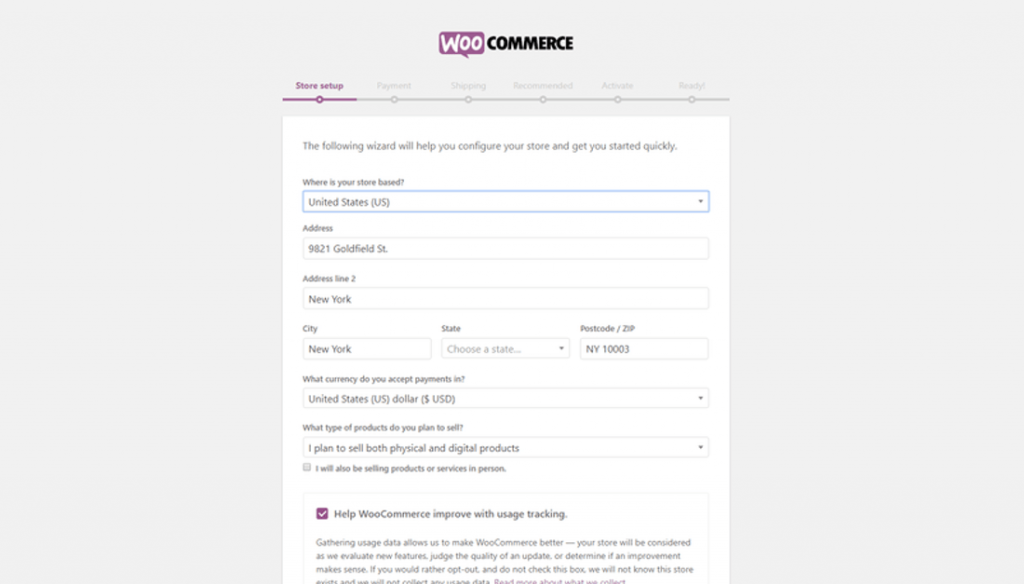This screenshot has height=584, width=1024.
Task: Click the WooCommerce logo
Action: click(x=508, y=42)
